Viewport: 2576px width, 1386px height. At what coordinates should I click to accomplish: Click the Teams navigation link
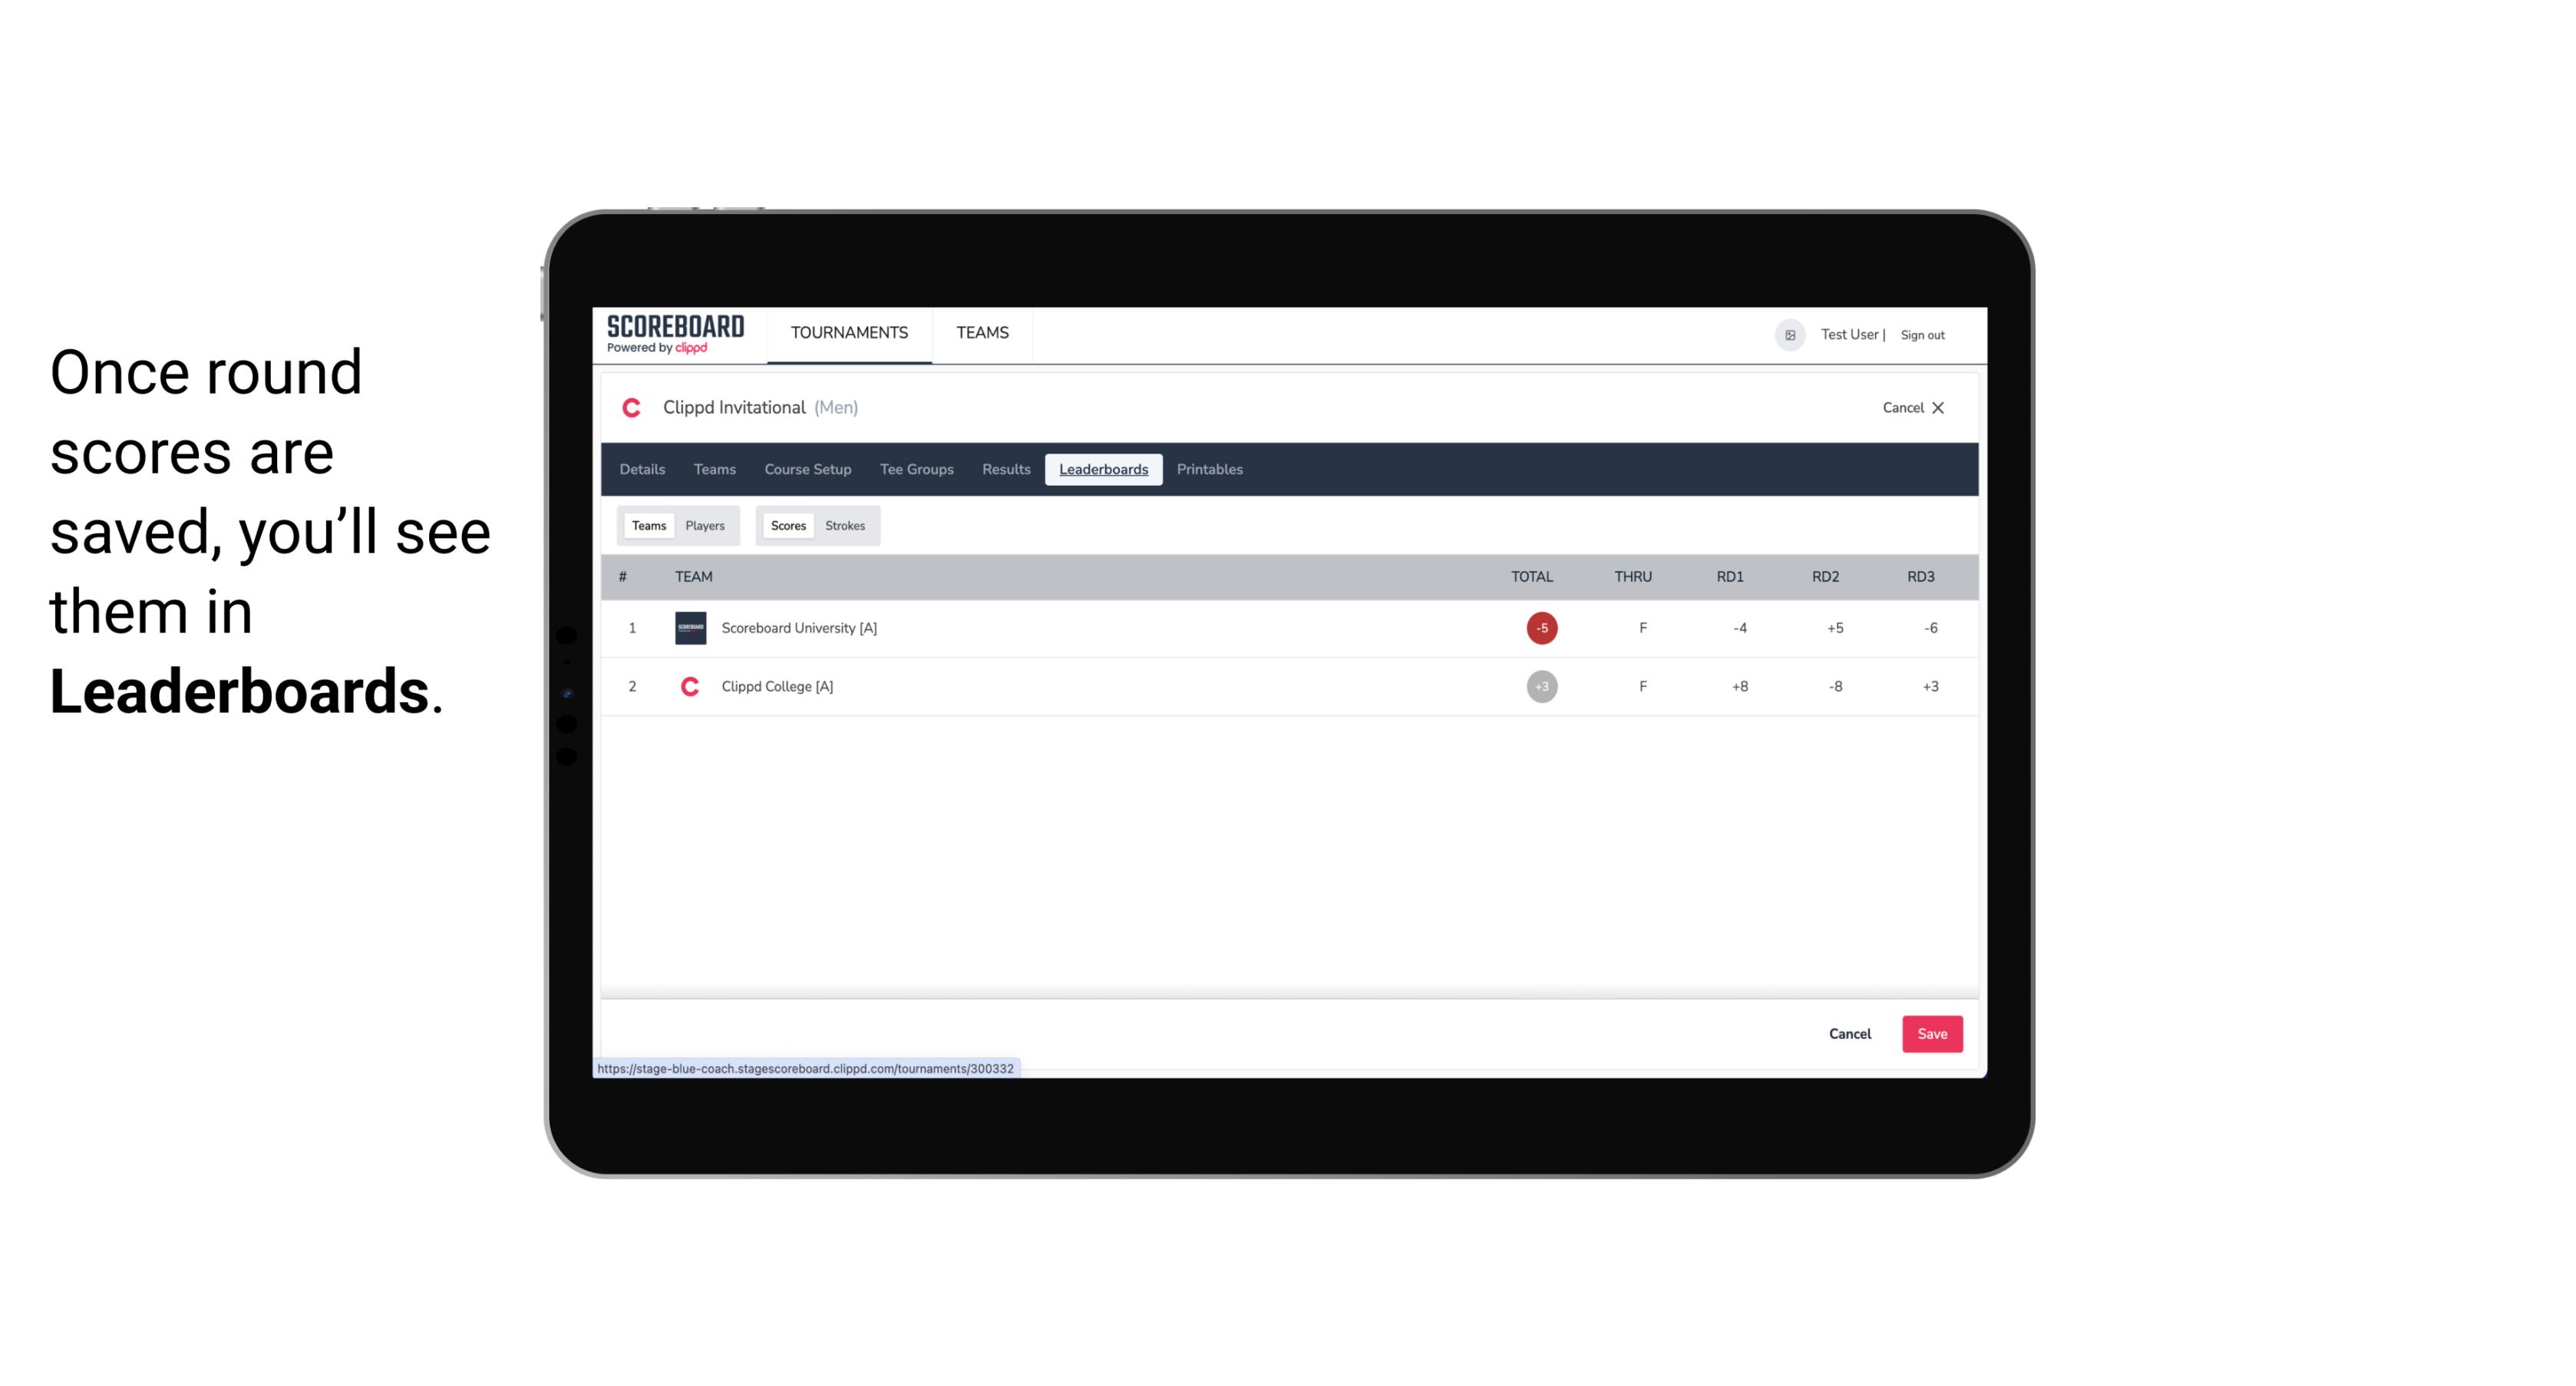pos(983,335)
